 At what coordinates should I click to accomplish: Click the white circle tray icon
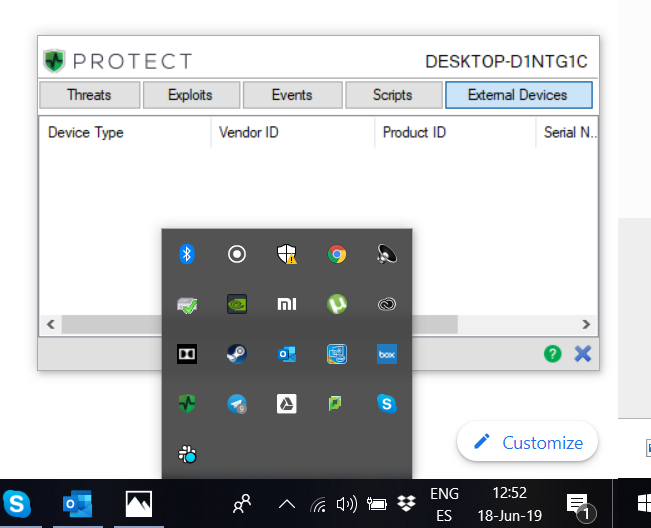pyautogui.click(x=237, y=254)
